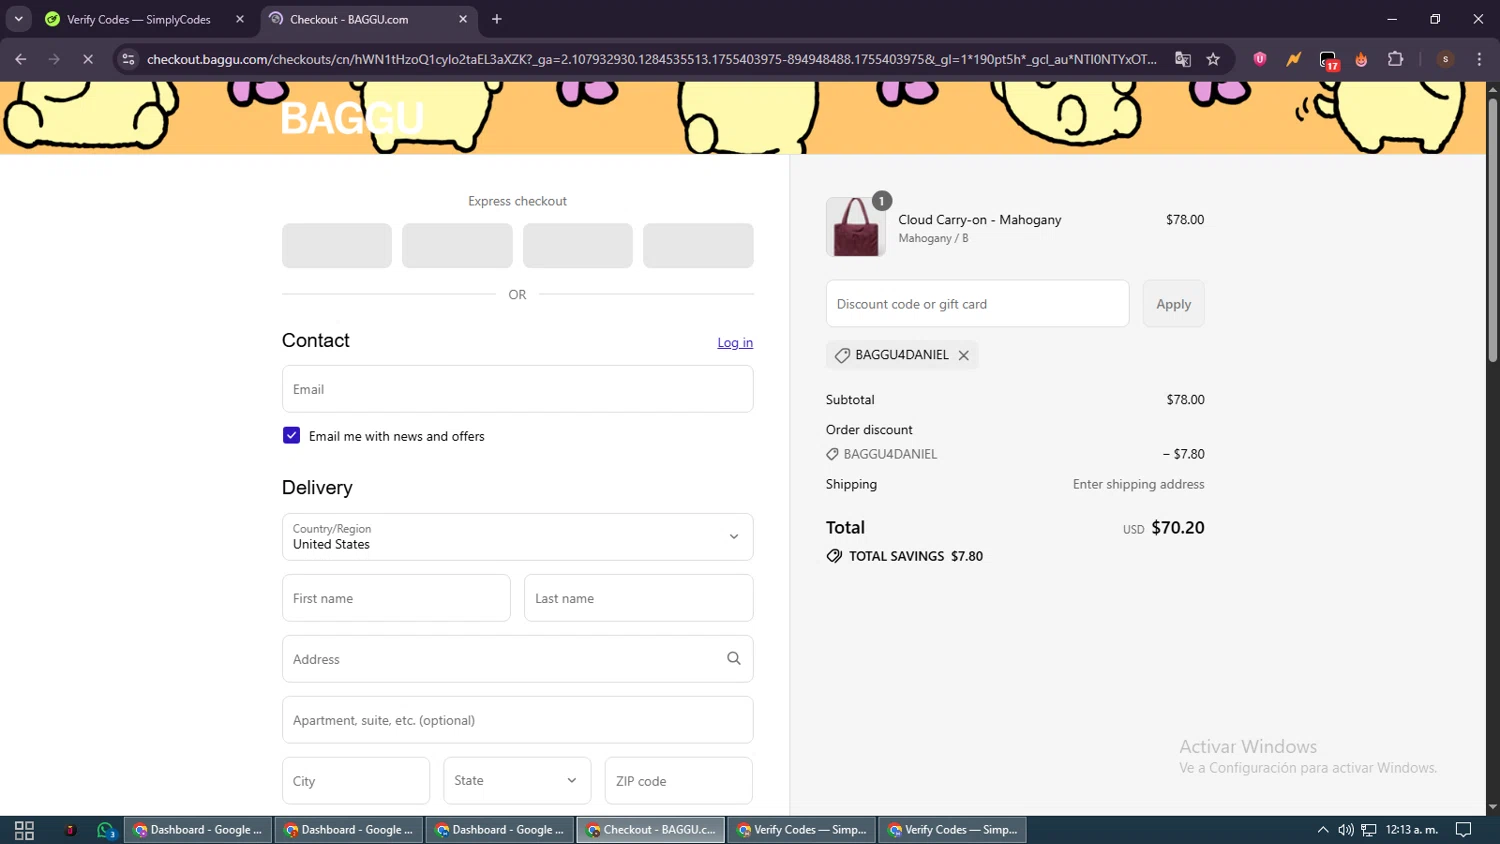
Task: Click the fourth express checkout button
Action: coord(698,246)
